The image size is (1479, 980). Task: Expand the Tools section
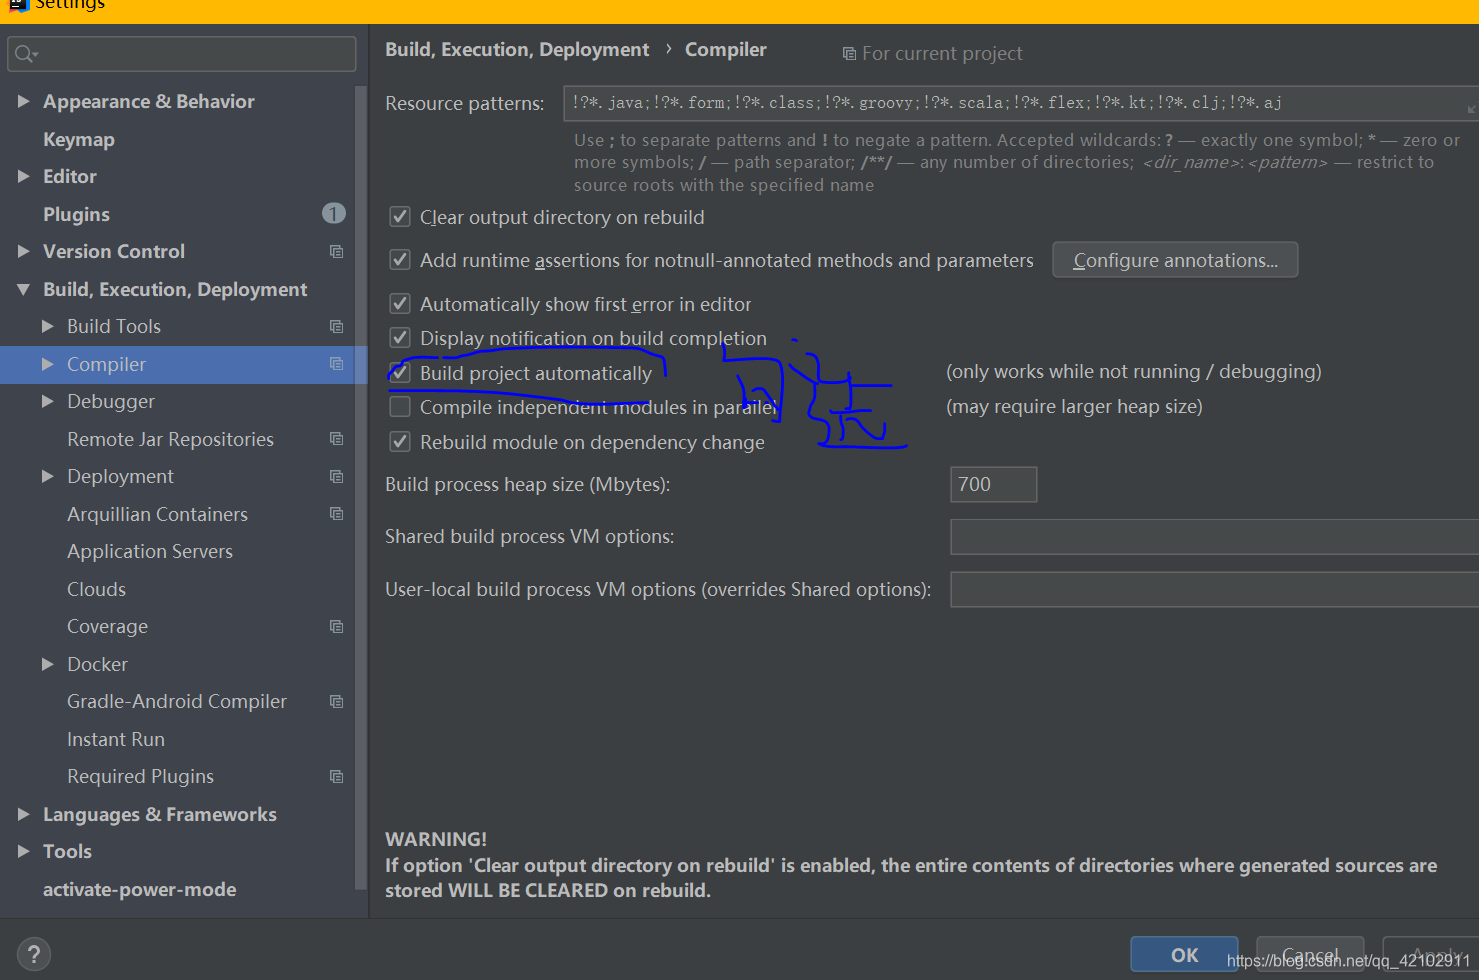pos(23,851)
